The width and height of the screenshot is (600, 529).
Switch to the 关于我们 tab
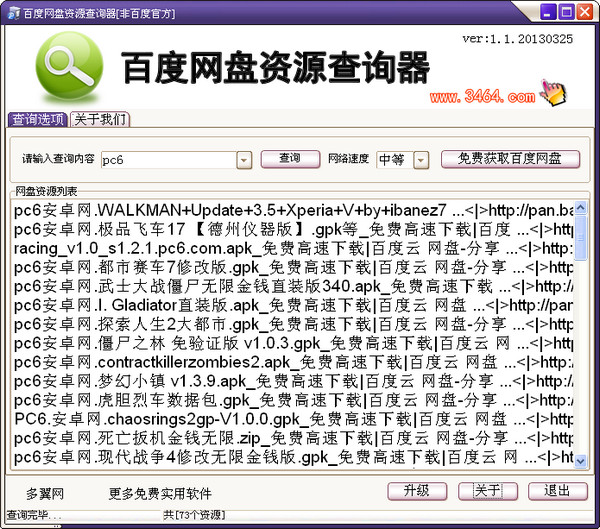pos(100,119)
